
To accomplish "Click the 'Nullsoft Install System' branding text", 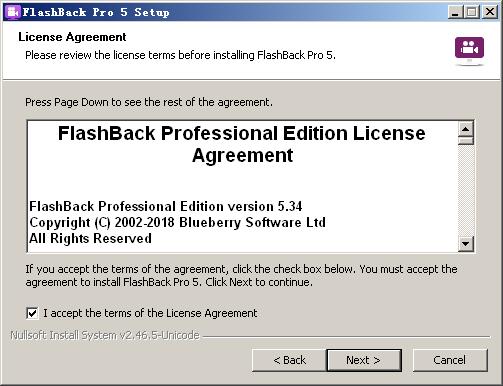I will point(105,335).
